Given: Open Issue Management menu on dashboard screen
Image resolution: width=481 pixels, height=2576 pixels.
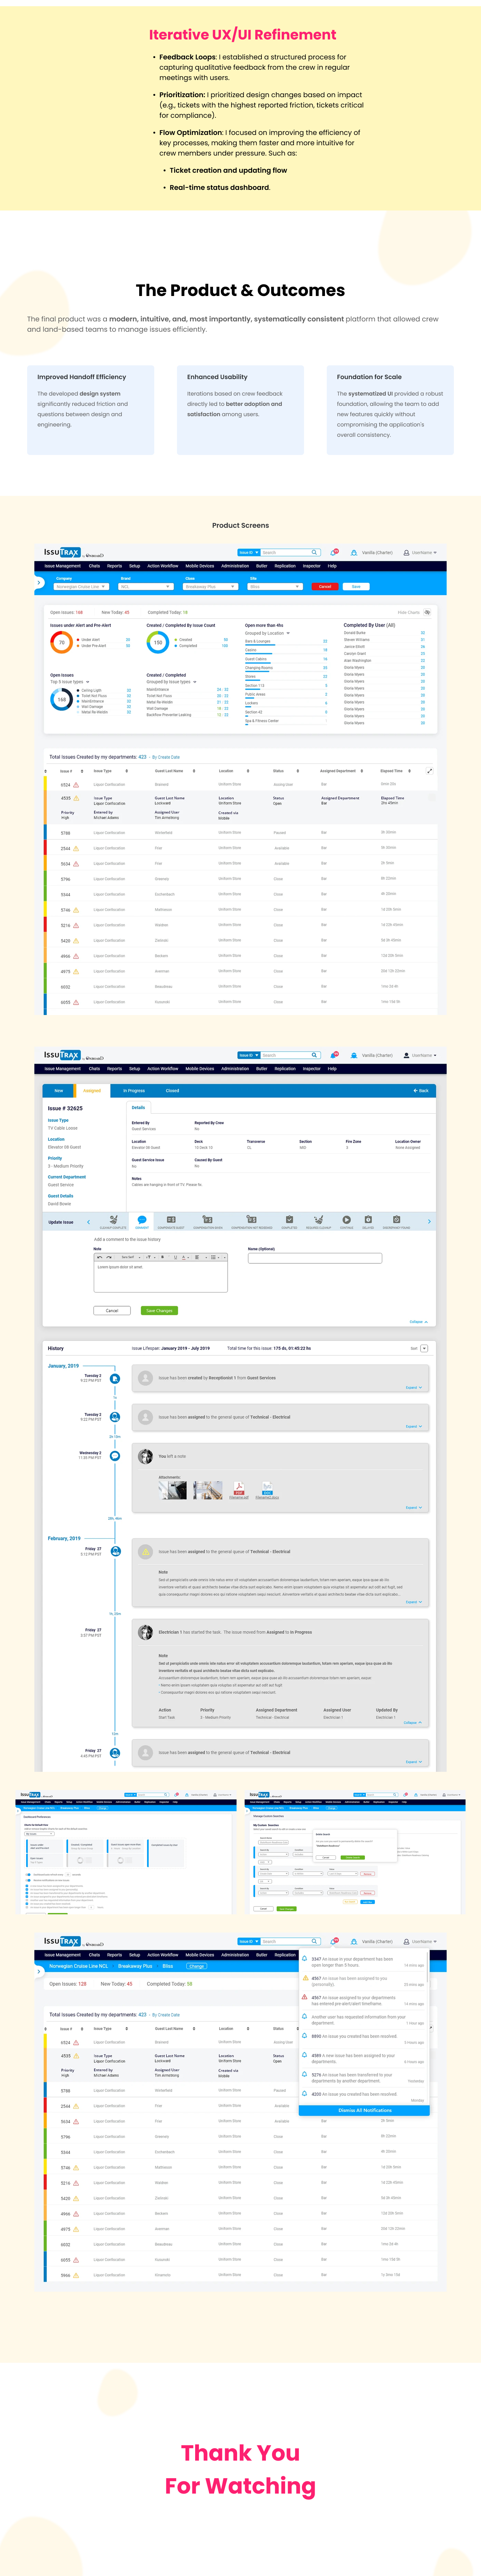Looking at the screenshot, I should 63,566.
